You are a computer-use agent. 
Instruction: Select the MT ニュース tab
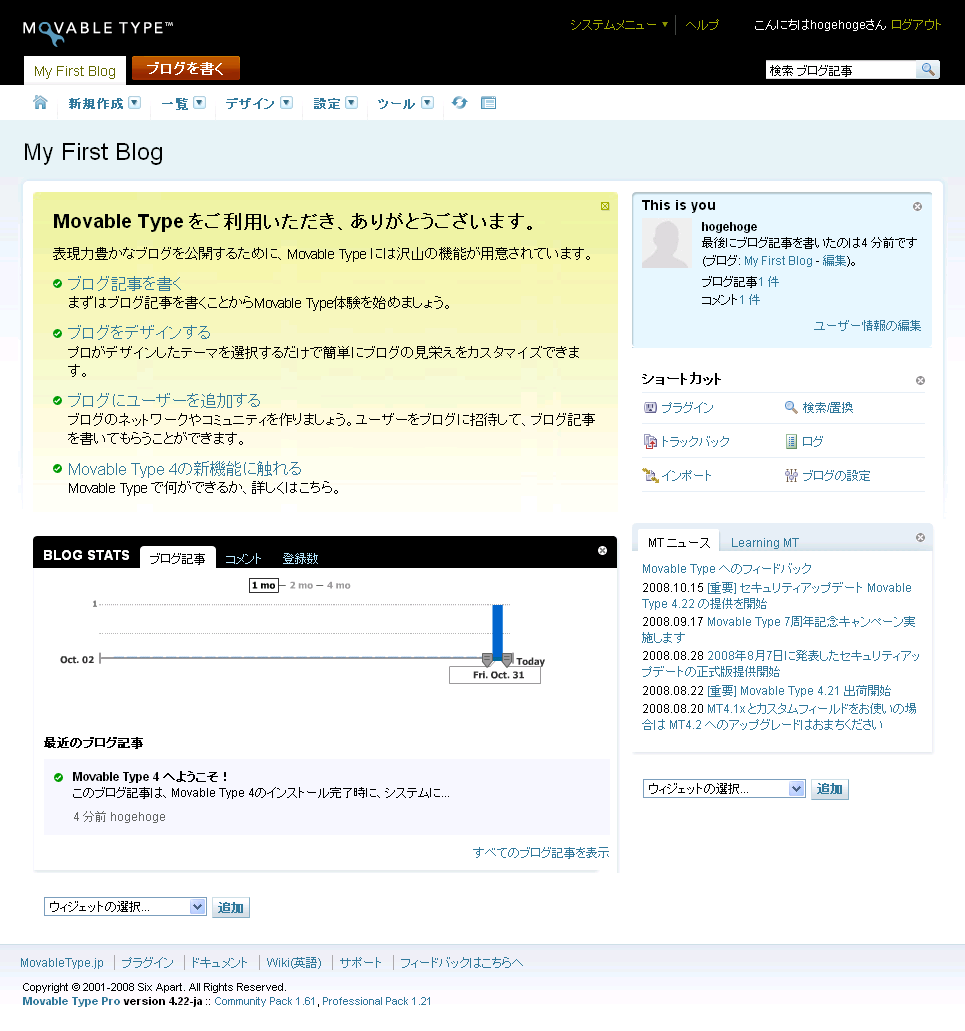click(x=679, y=542)
